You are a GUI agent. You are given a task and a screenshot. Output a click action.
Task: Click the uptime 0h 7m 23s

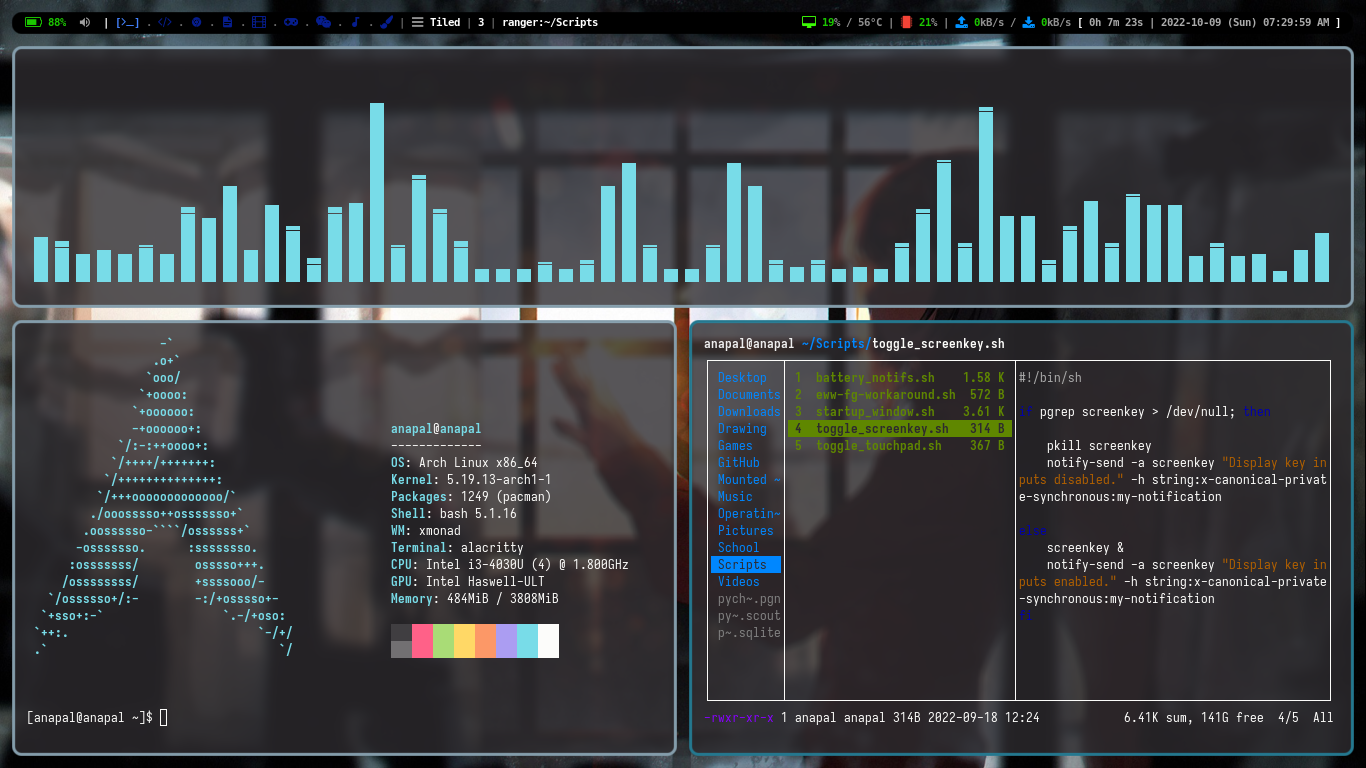[x=1115, y=22]
